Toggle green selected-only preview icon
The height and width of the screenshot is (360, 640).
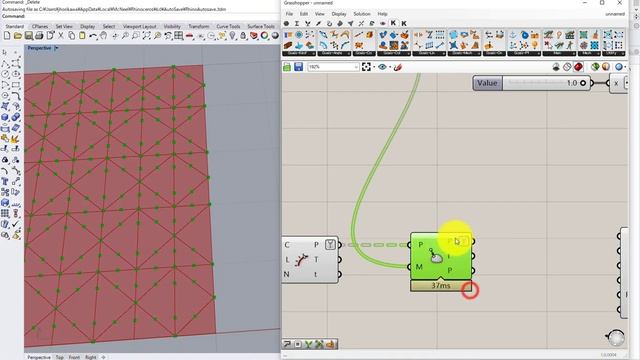tap(595, 67)
